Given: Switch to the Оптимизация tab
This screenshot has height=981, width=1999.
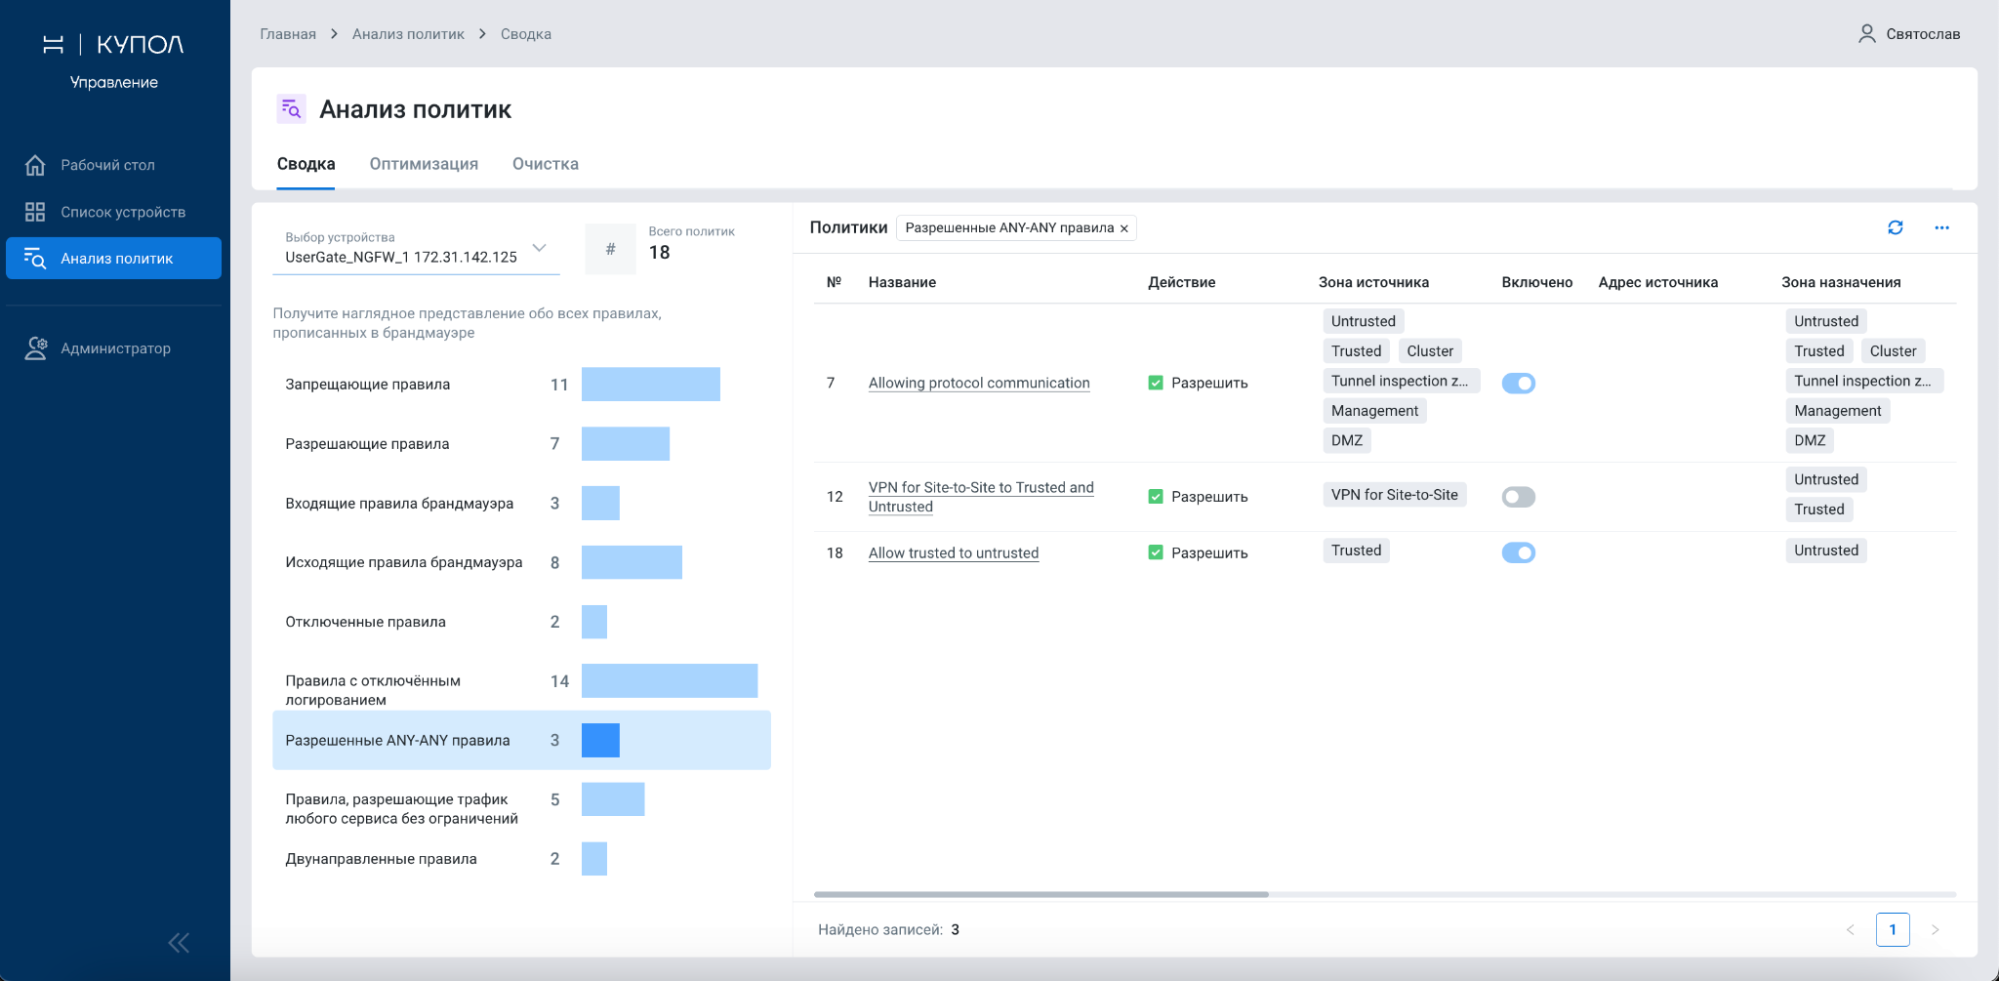Looking at the screenshot, I should (423, 164).
